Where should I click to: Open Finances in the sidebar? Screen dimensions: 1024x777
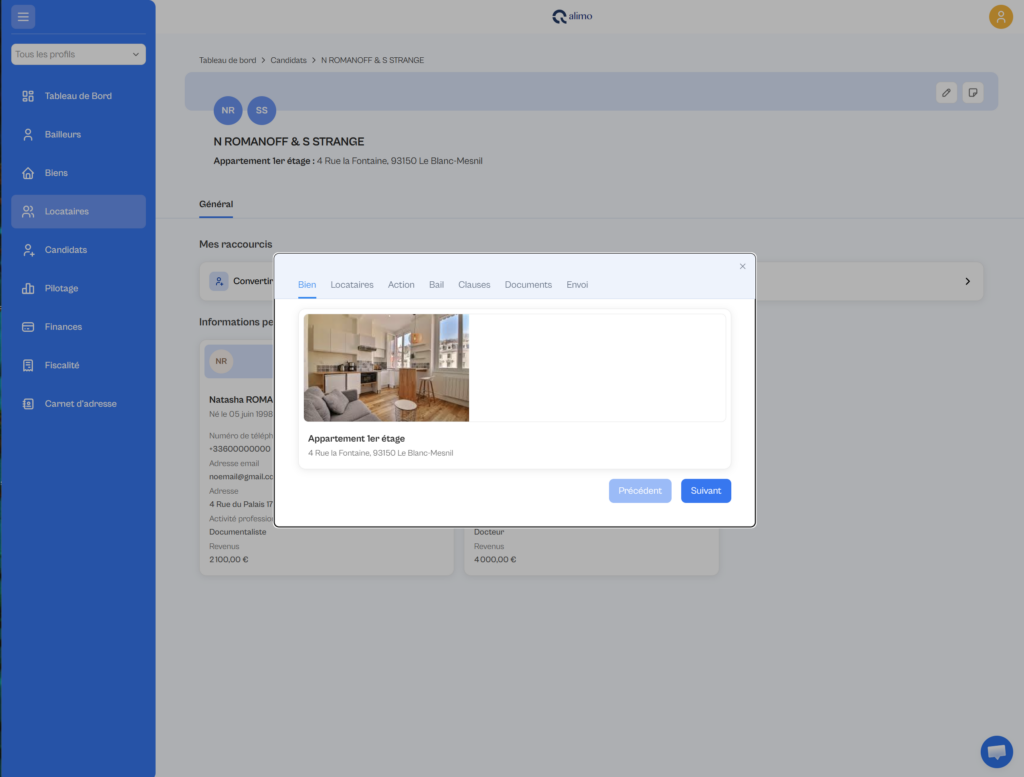(x=78, y=326)
